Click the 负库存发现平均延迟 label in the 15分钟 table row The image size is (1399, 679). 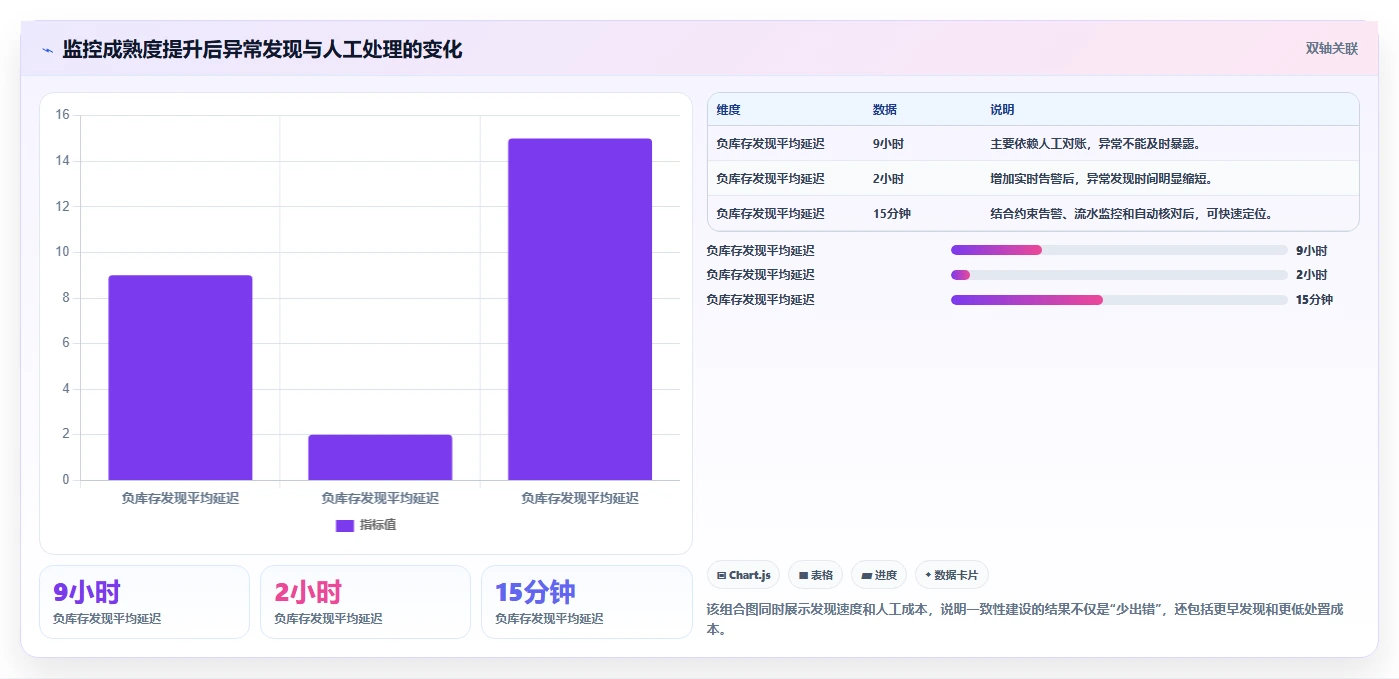pyautogui.click(x=770, y=214)
